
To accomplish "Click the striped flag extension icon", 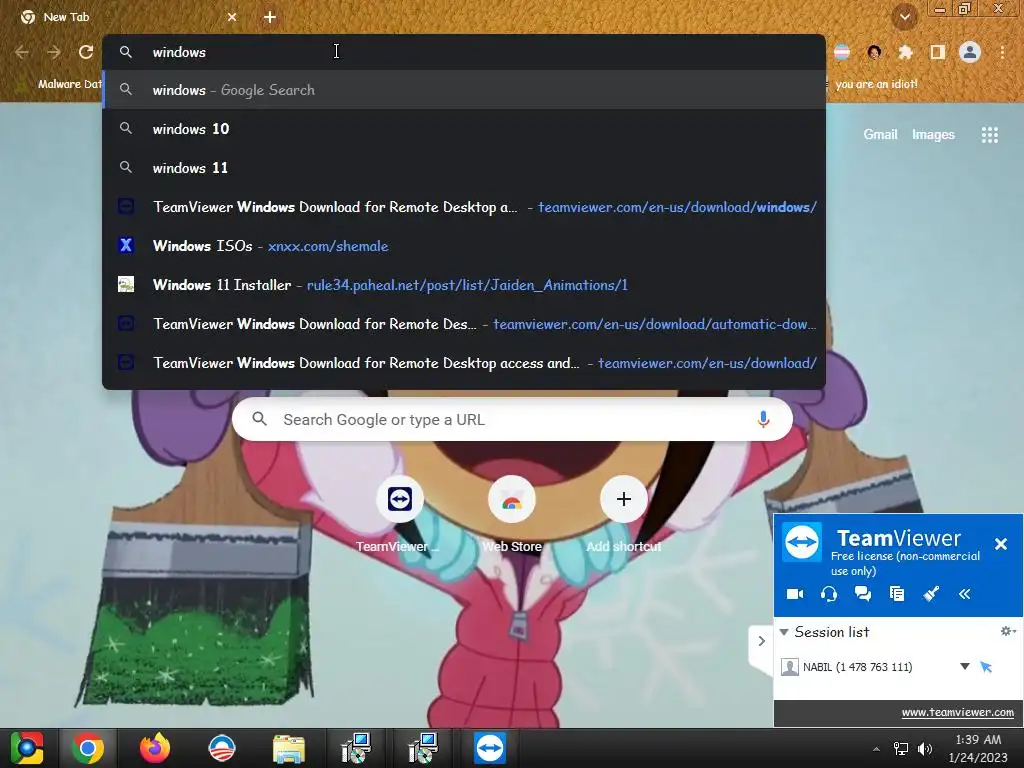I will click(x=842, y=52).
